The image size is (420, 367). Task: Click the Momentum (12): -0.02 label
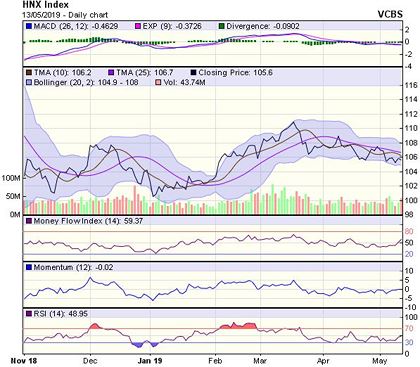73,267
